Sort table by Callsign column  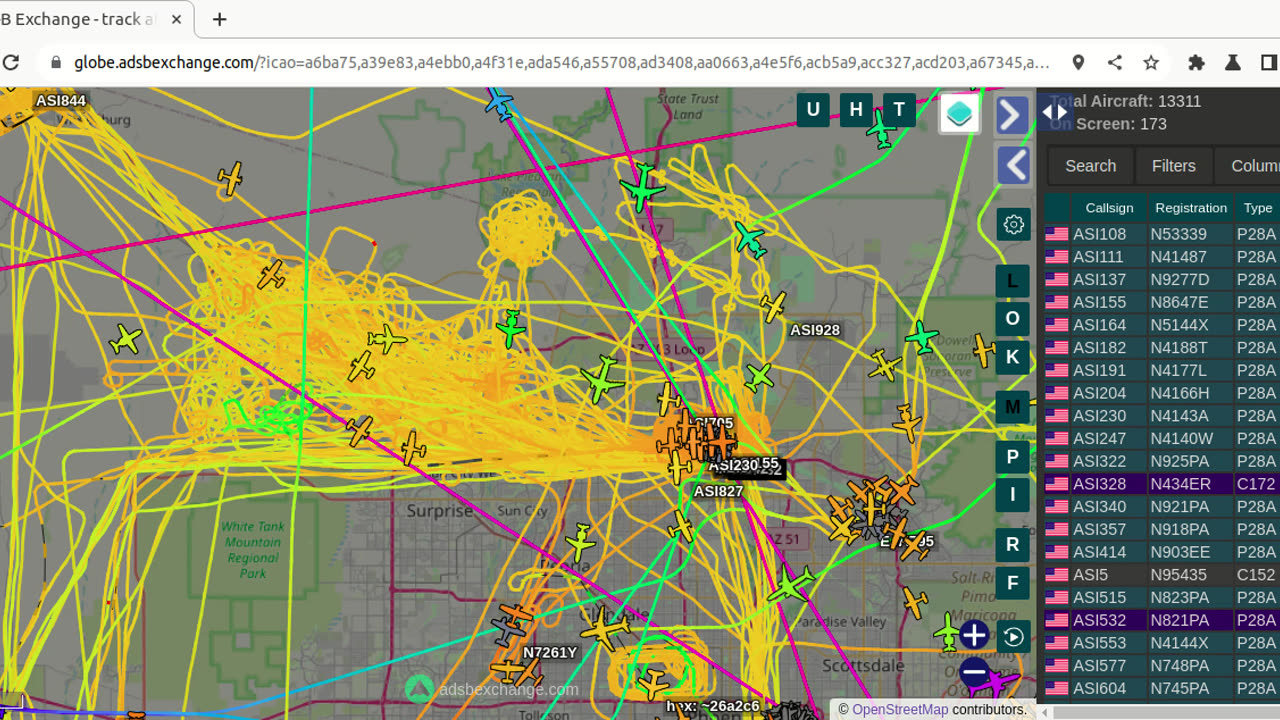click(1109, 208)
